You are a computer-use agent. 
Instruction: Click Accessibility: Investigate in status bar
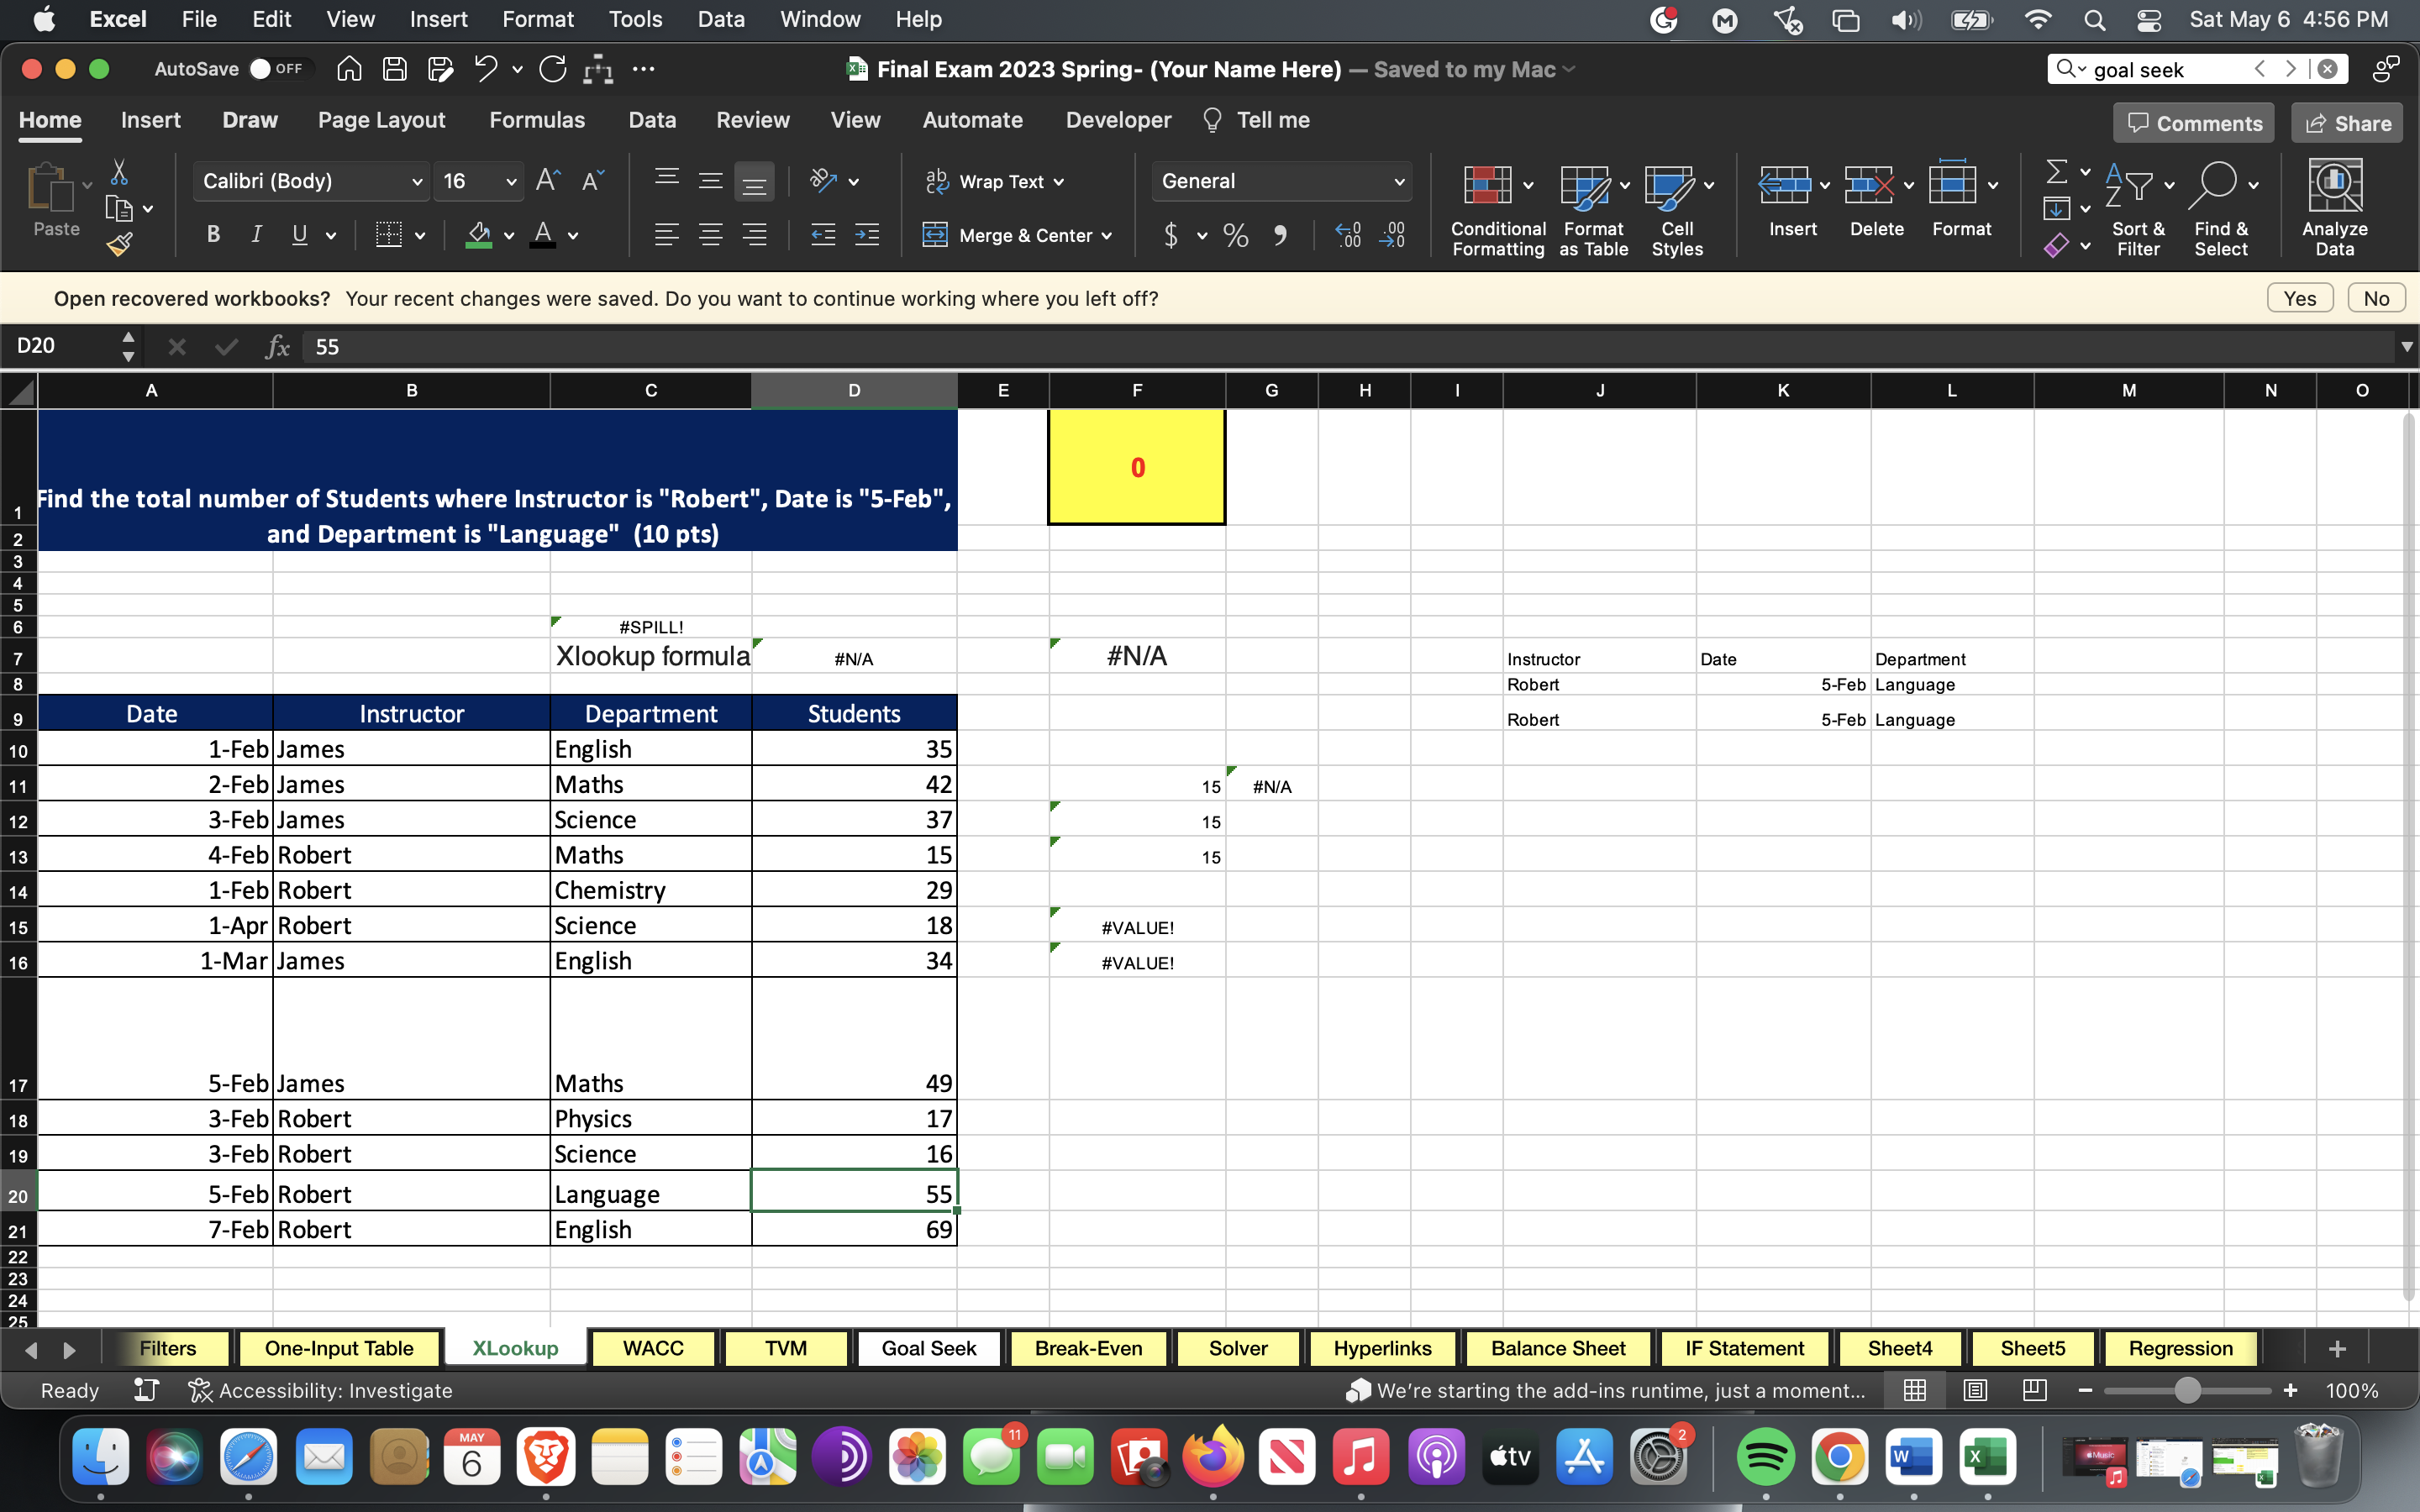tap(320, 1390)
